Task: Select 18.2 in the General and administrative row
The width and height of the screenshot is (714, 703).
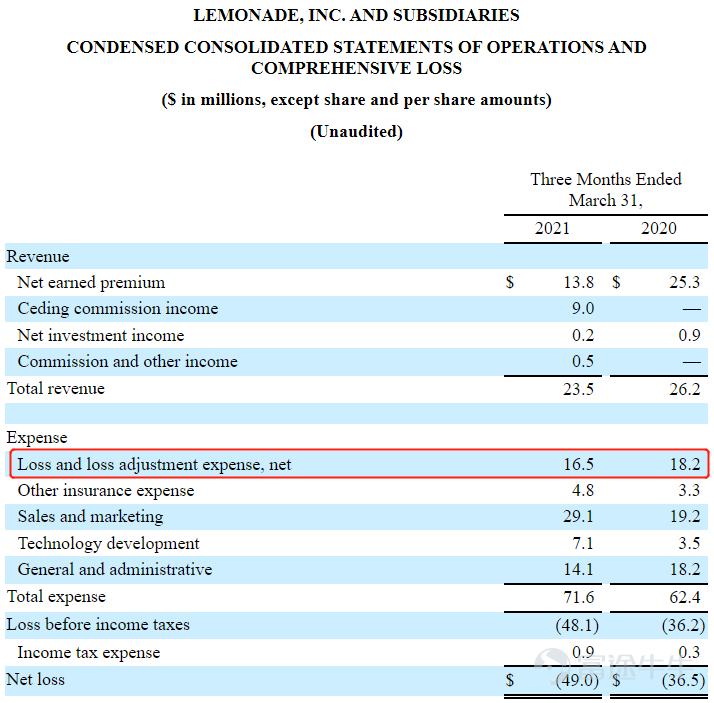Action: 685,570
